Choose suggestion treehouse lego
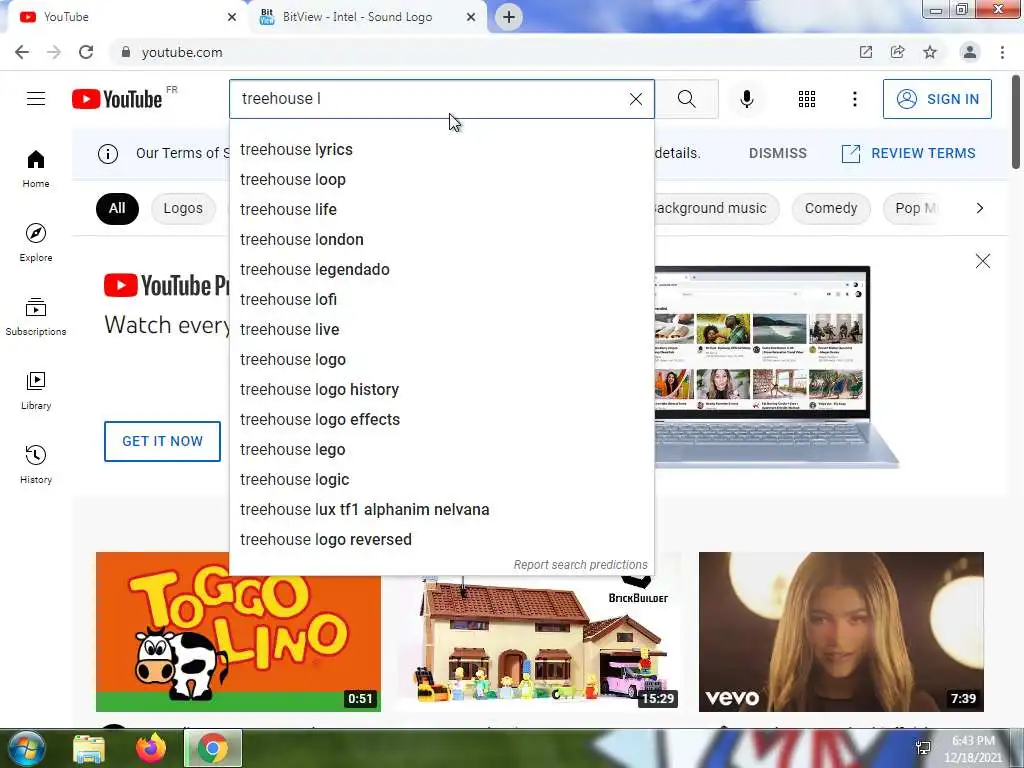Image resolution: width=1024 pixels, height=768 pixels. [441, 450]
